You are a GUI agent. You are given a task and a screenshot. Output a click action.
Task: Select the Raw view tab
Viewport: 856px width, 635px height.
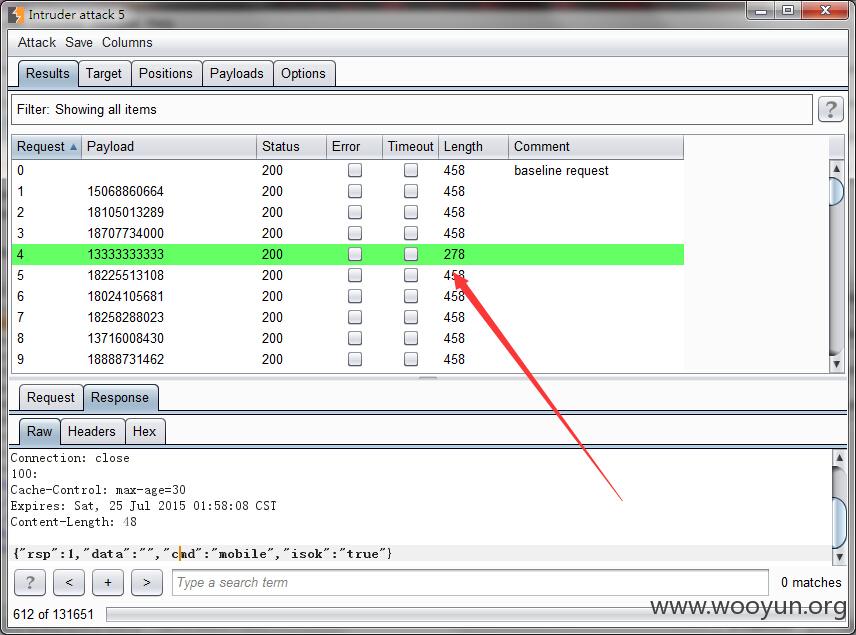click(x=39, y=431)
